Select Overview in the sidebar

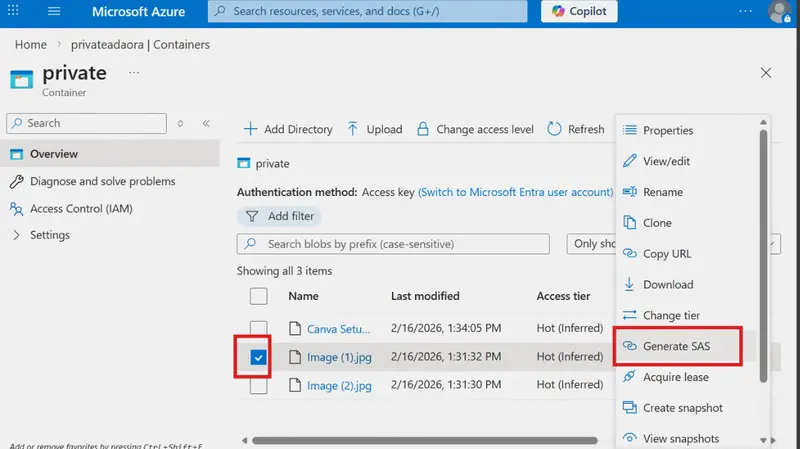[x=110, y=154]
